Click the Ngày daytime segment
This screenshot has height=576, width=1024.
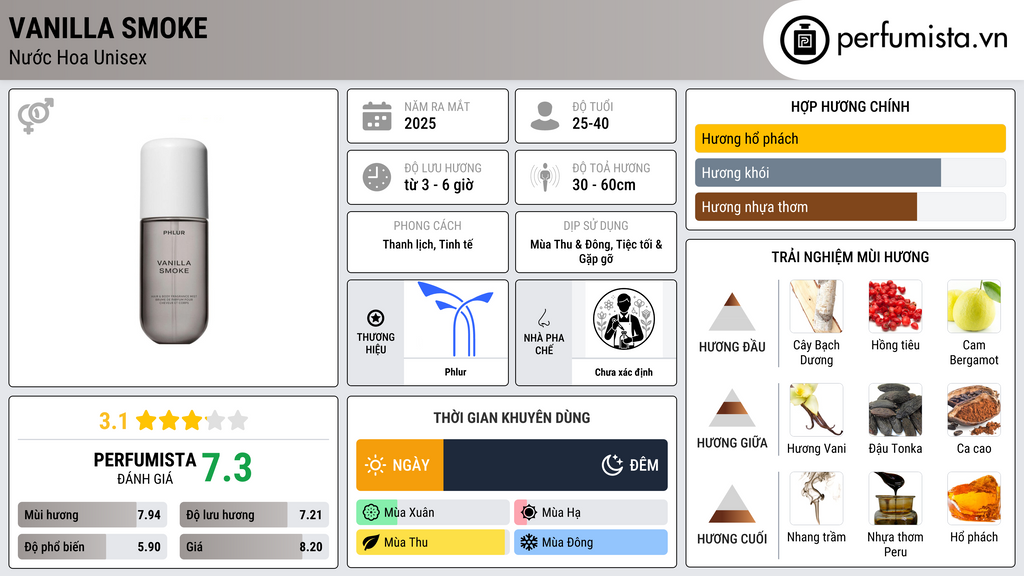coord(400,465)
